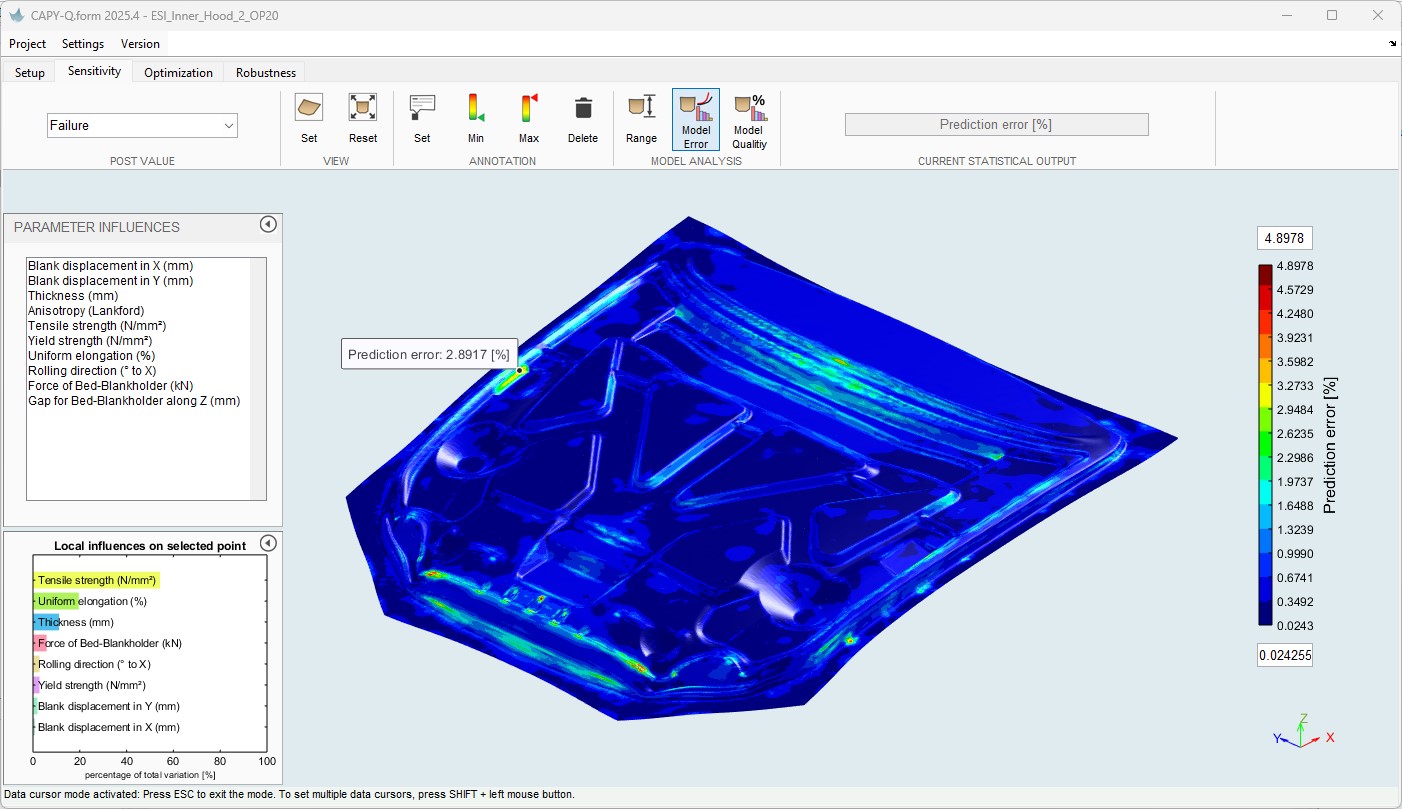Viewport: 1402px width, 809px height.
Task: Collapse the Local influences panel
Action: point(268,543)
